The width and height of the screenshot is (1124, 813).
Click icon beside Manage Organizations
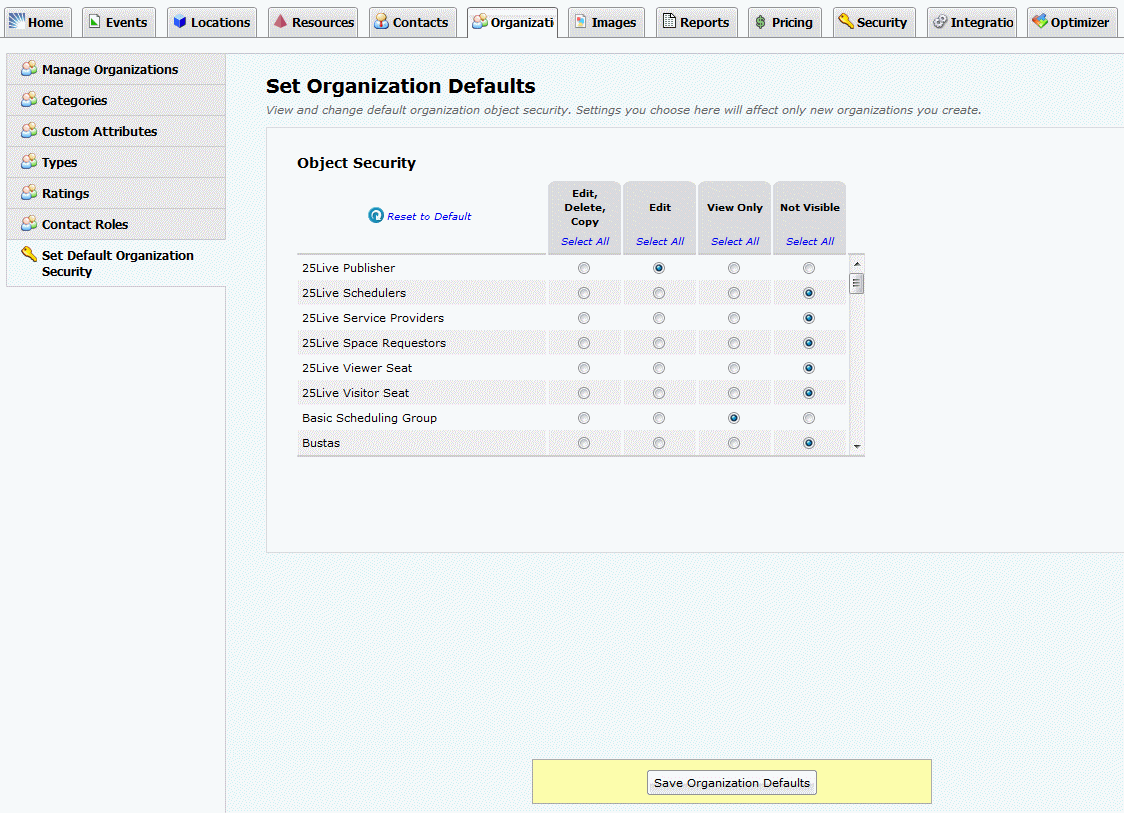(29, 69)
